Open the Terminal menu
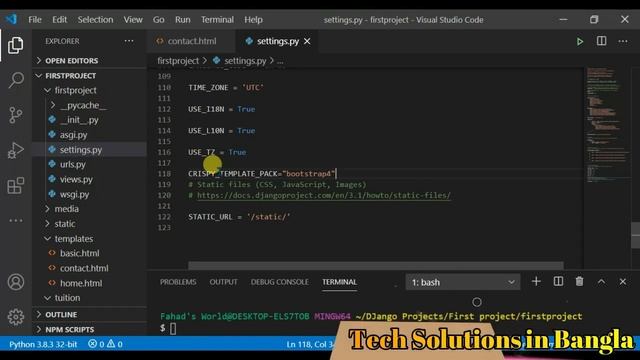Image resolution: width=640 pixels, height=360 pixels. tap(217, 20)
